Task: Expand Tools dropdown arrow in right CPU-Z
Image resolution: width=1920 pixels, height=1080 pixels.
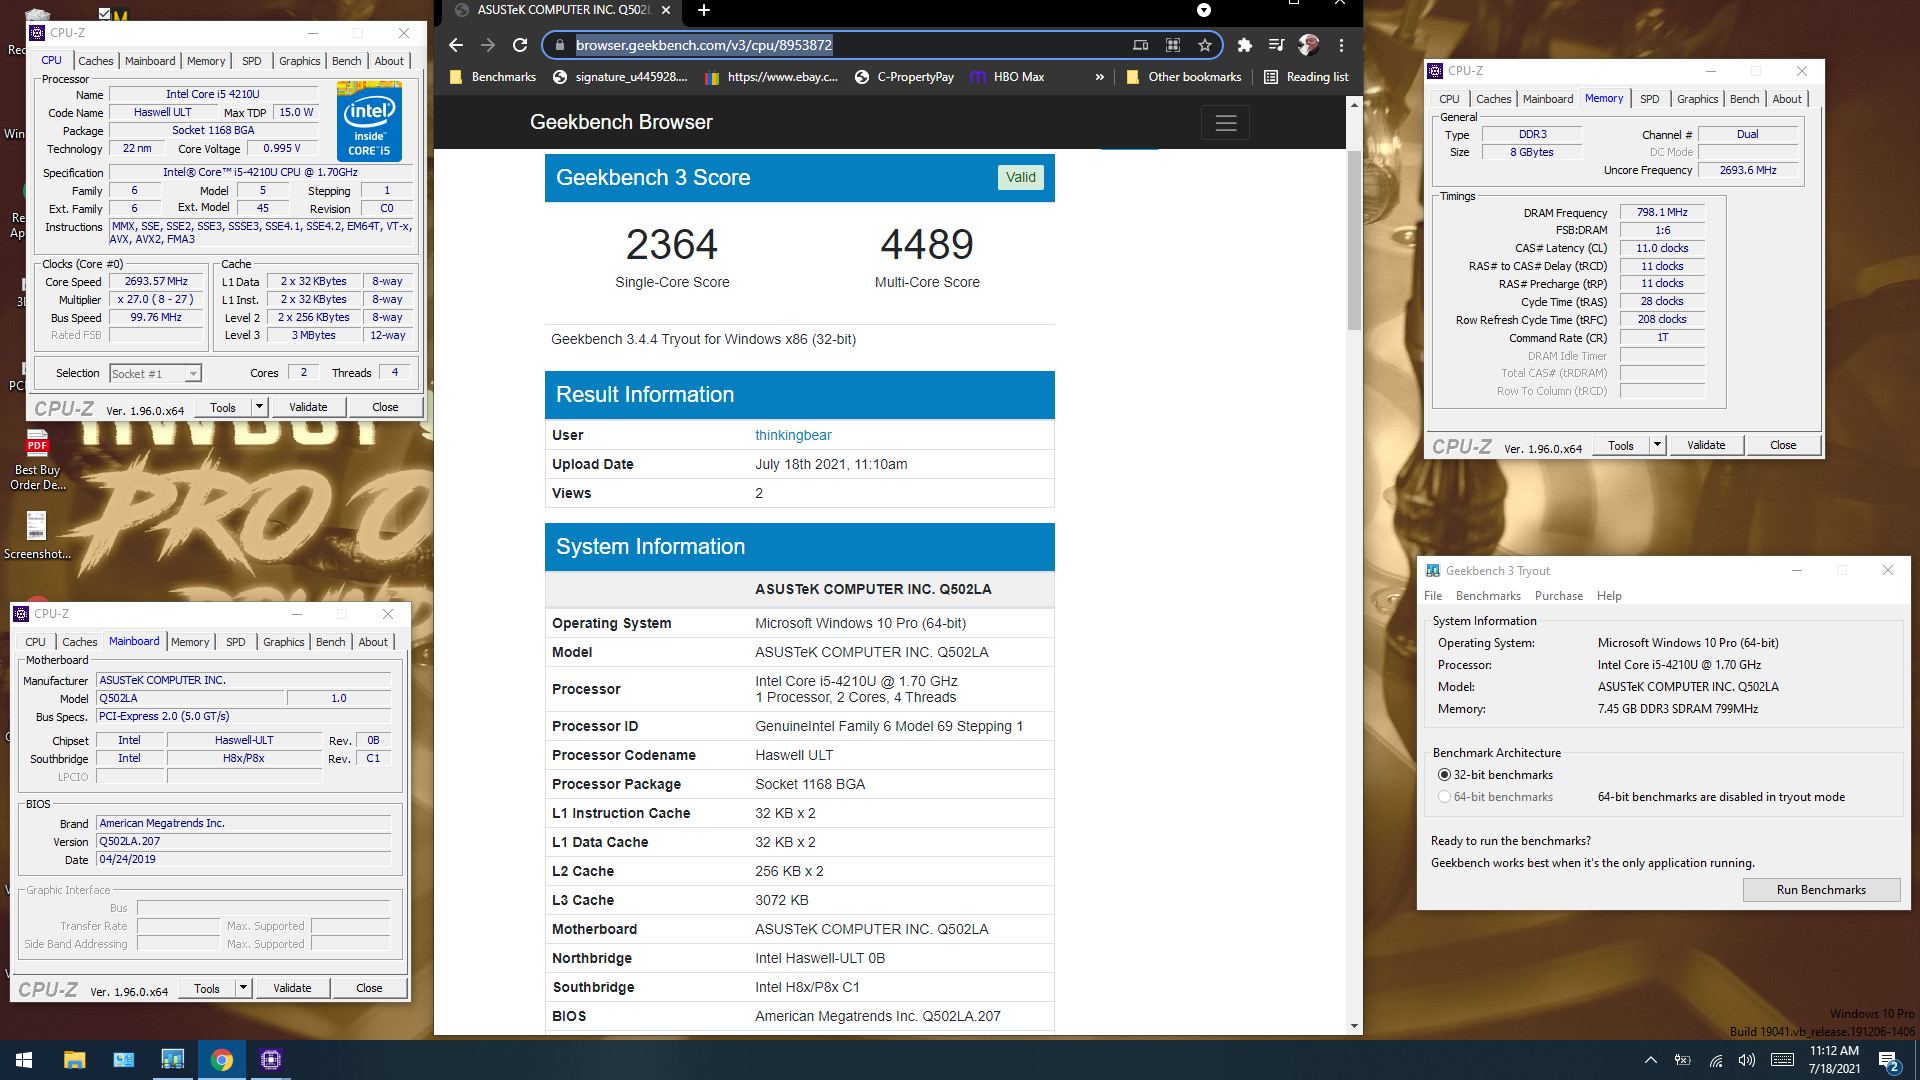Action: (x=1657, y=445)
